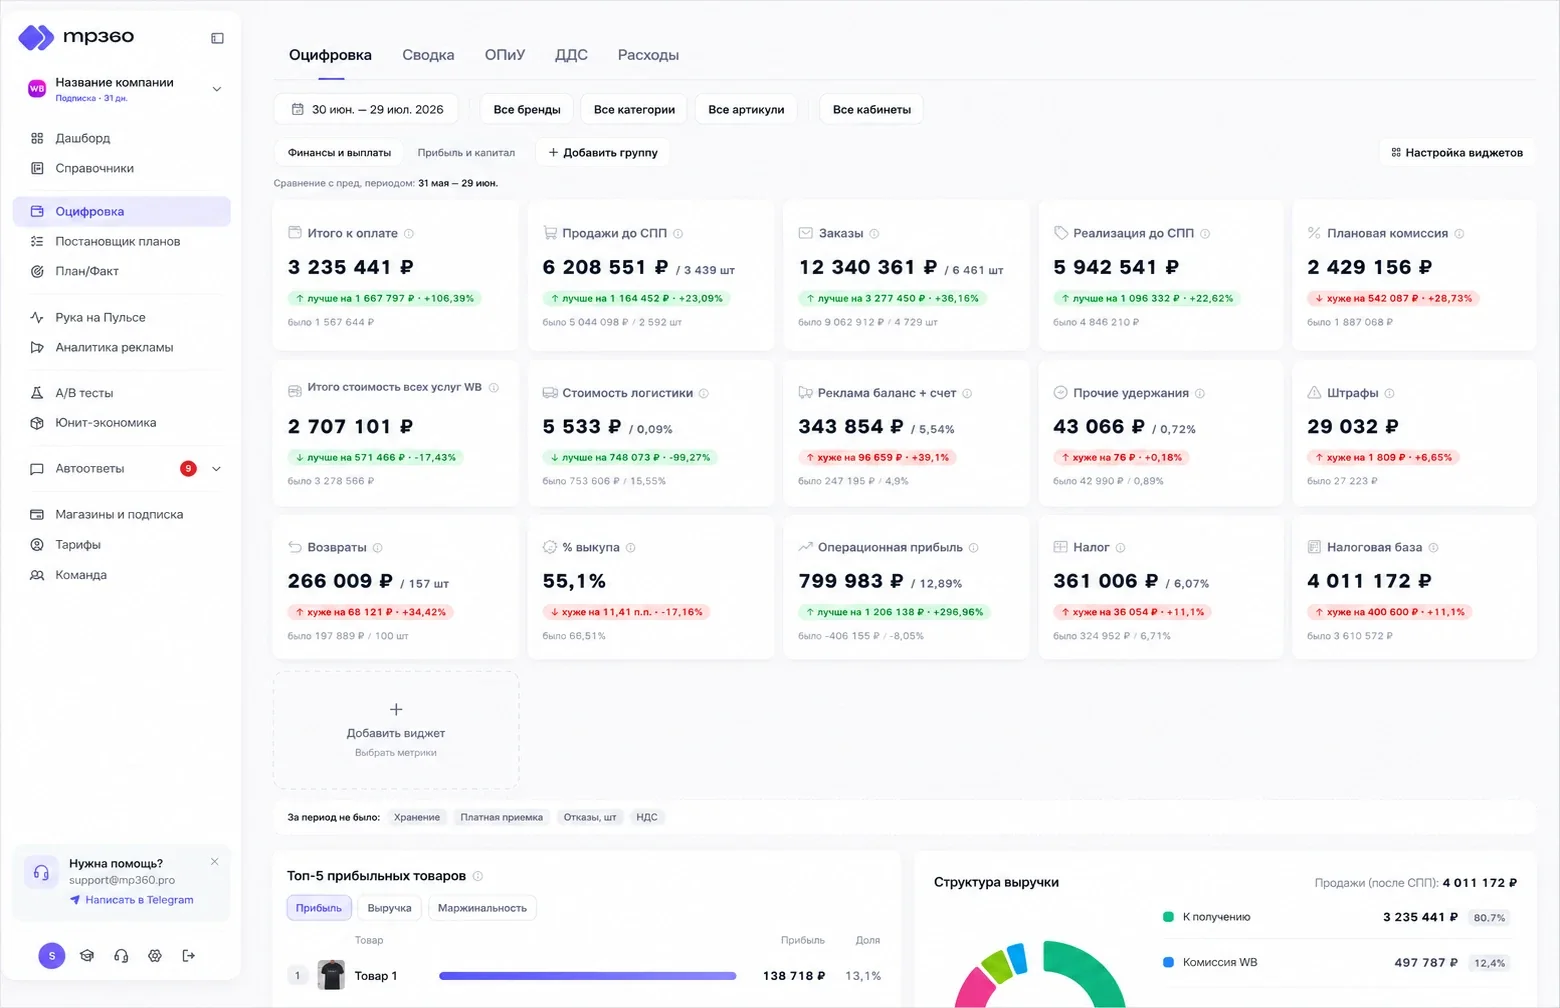Click info icon beside Топ-5 прибыльных товаров
The height and width of the screenshot is (1008, 1560).
pos(478,876)
